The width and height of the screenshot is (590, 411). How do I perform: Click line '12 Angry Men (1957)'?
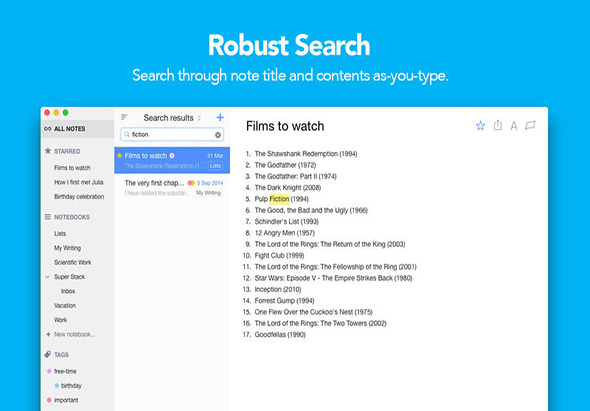(284, 233)
